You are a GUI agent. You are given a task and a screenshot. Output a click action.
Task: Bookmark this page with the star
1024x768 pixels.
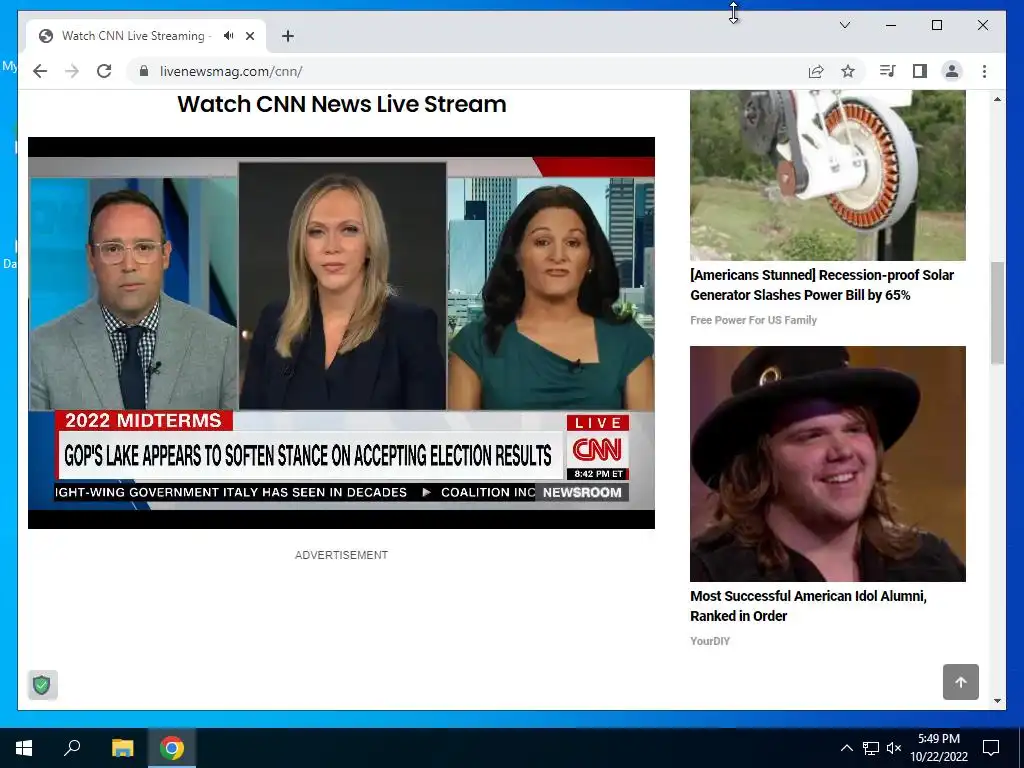848,71
